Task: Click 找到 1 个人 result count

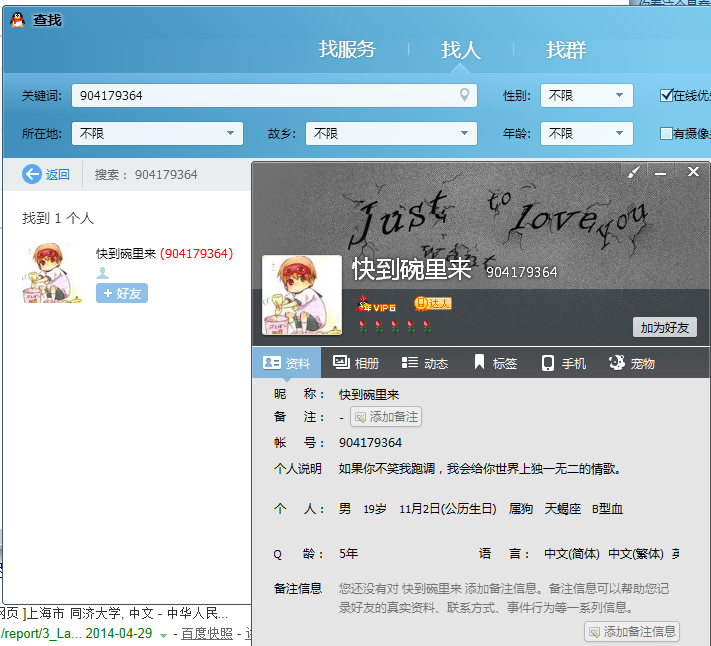Action: coord(58,219)
